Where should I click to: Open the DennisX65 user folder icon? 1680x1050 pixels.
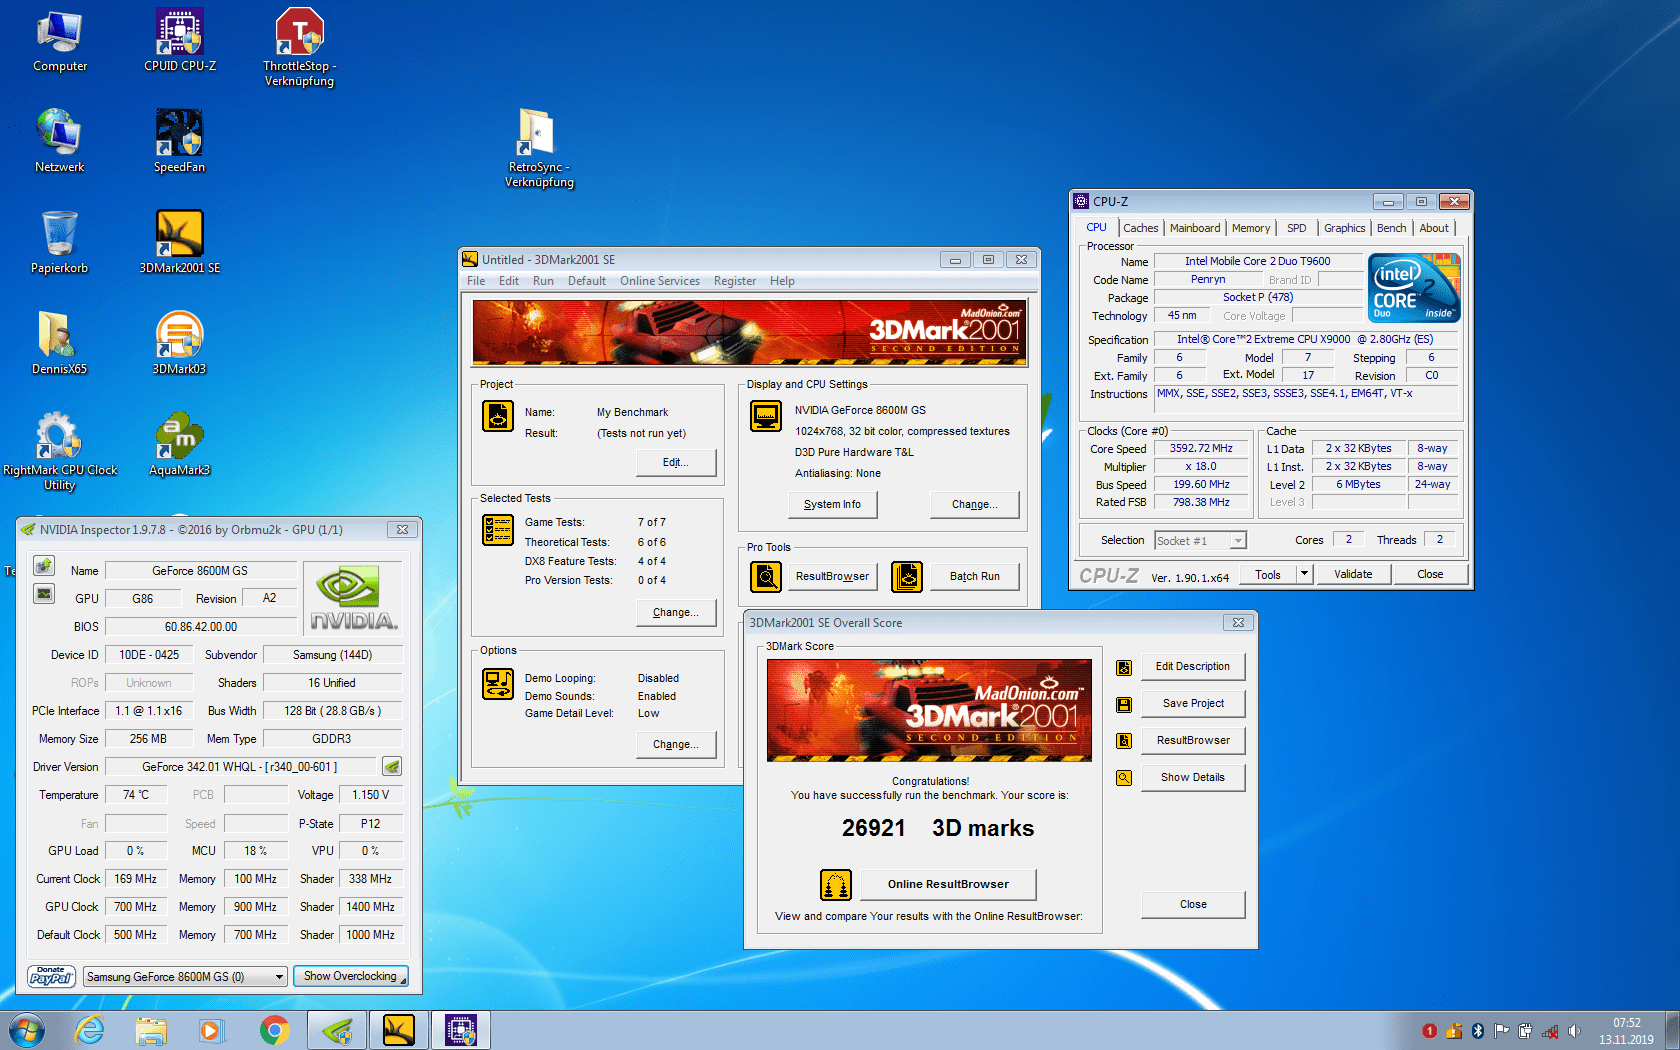click(x=60, y=343)
